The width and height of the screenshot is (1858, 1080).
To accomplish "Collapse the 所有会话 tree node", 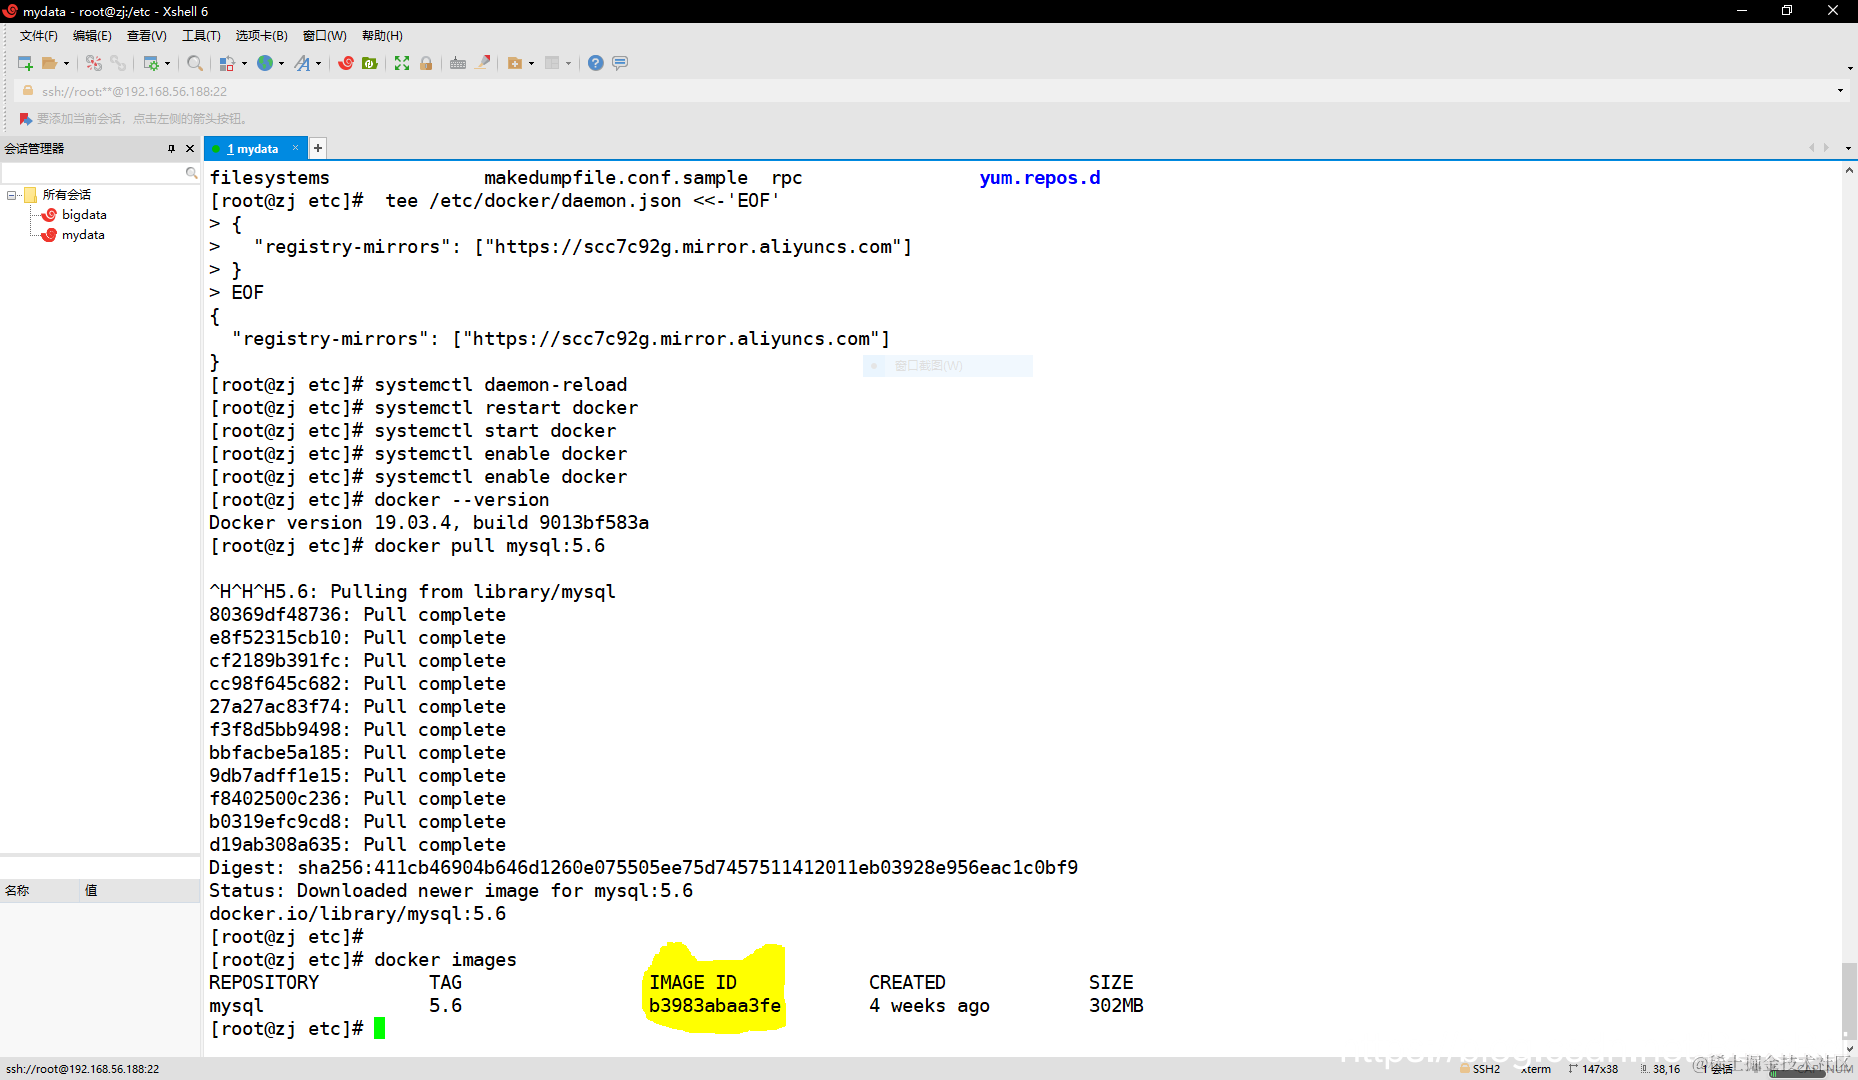I will (12, 195).
